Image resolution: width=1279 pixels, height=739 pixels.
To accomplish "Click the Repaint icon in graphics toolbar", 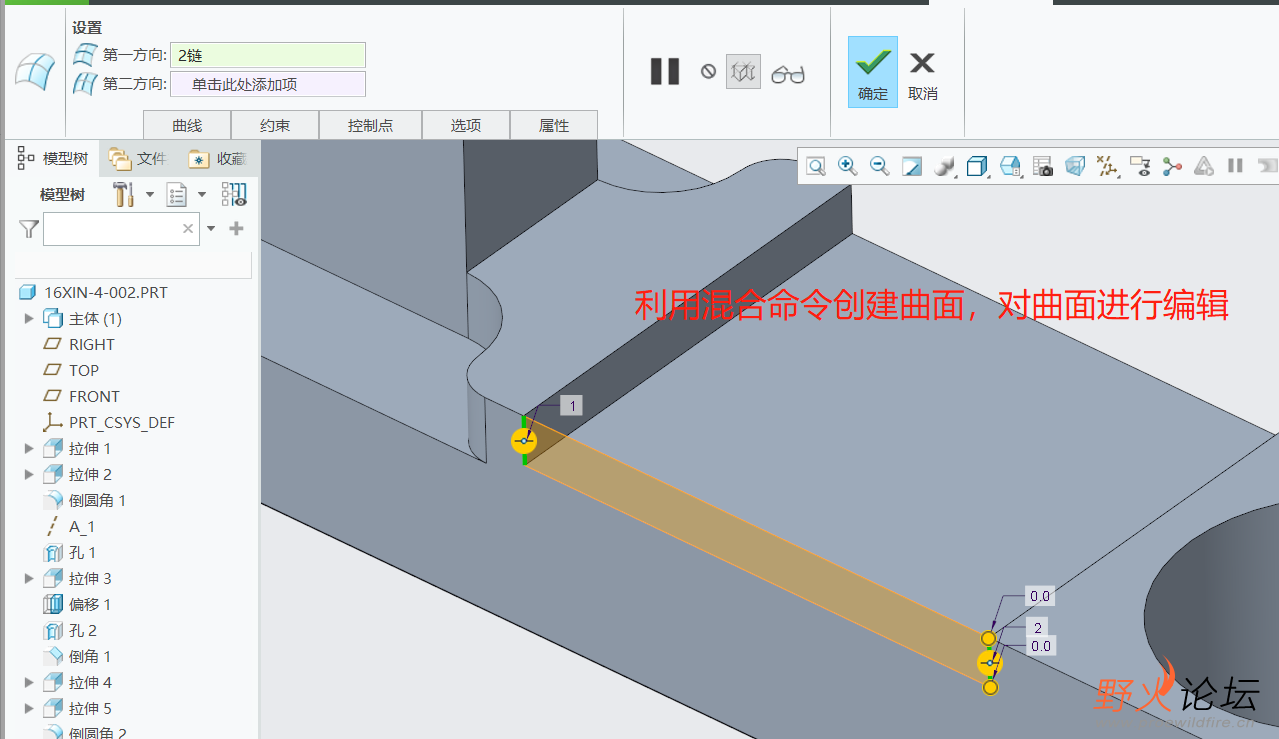I will point(912,166).
